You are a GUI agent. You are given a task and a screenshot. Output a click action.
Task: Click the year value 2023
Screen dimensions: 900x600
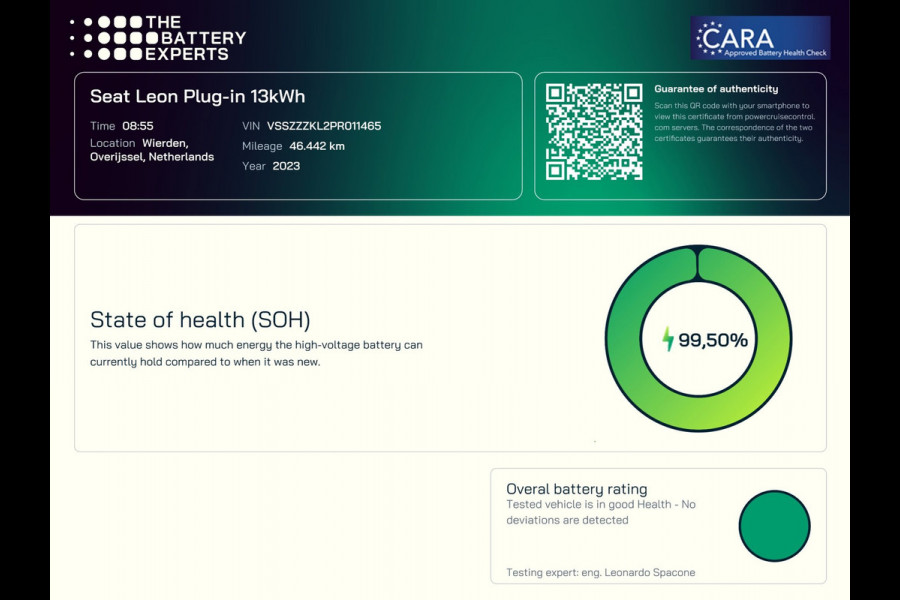pyautogui.click(x=286, y=166)
